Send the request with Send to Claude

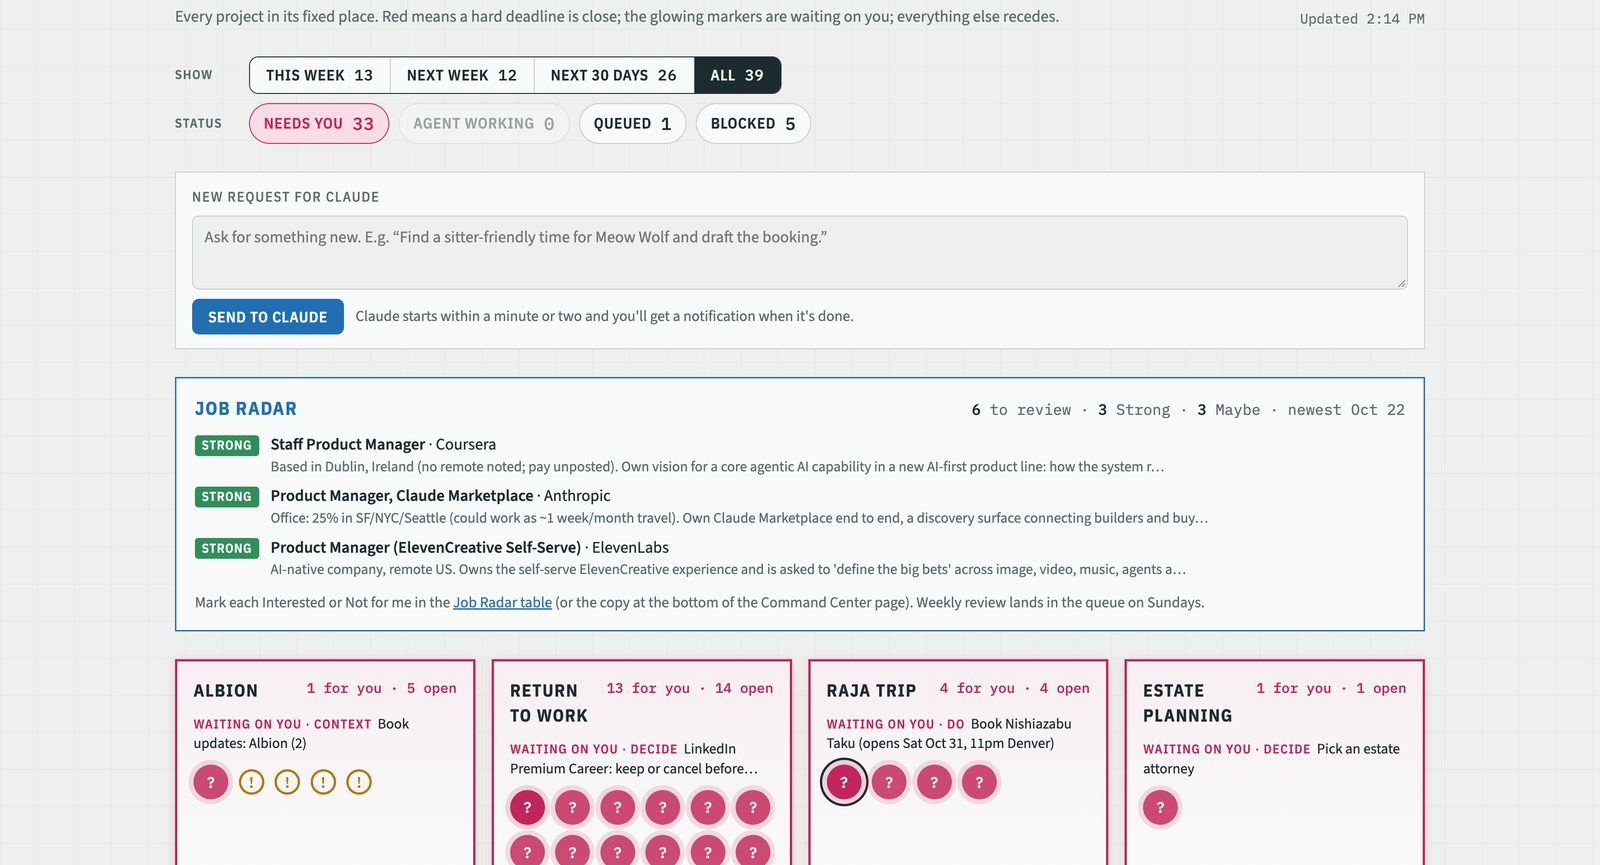tap(268, 317)
